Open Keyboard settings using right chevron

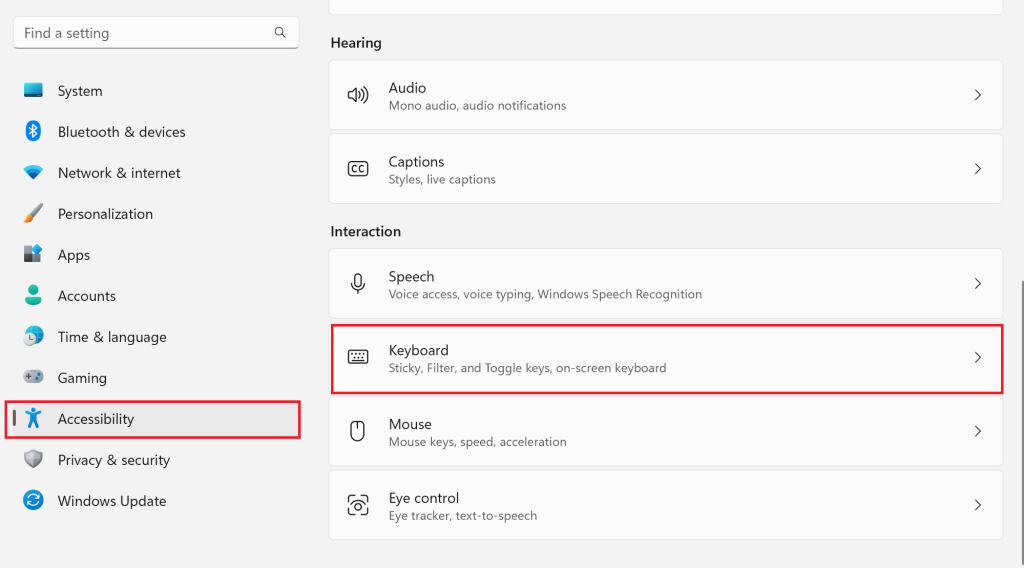(978, 358)
